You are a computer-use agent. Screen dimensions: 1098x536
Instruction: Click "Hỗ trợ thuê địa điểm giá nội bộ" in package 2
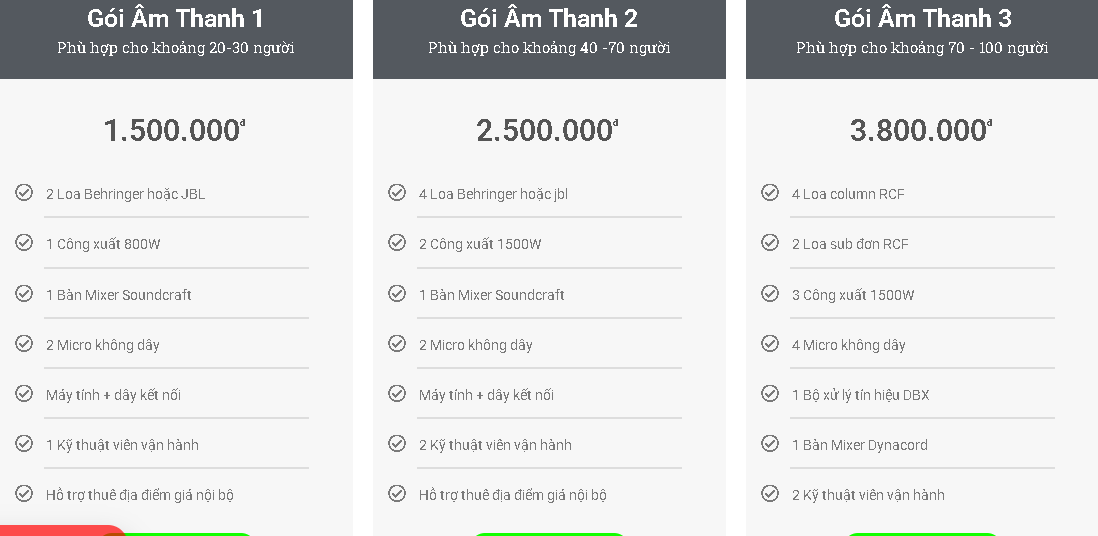click(x=512, y=495)
